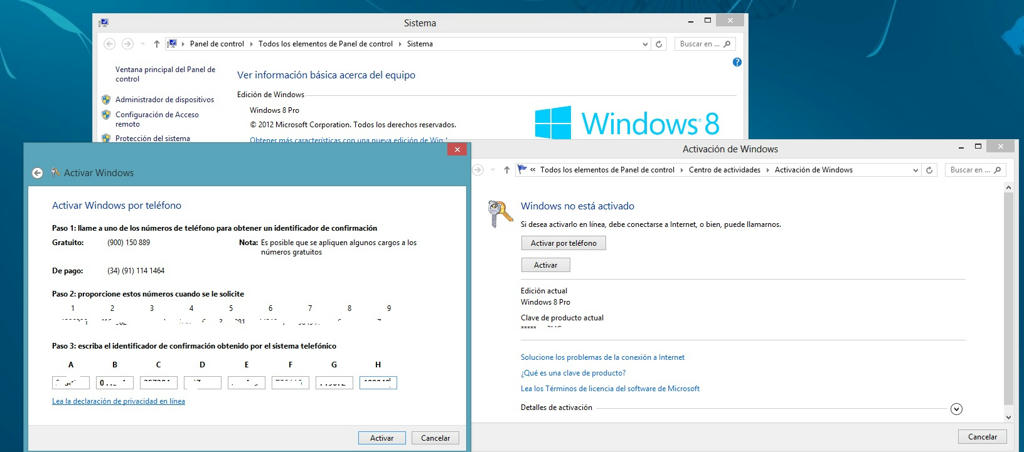Click search box in Sistema window
This screenshot has width=1024, height=452.
click(x=705, y=44)
